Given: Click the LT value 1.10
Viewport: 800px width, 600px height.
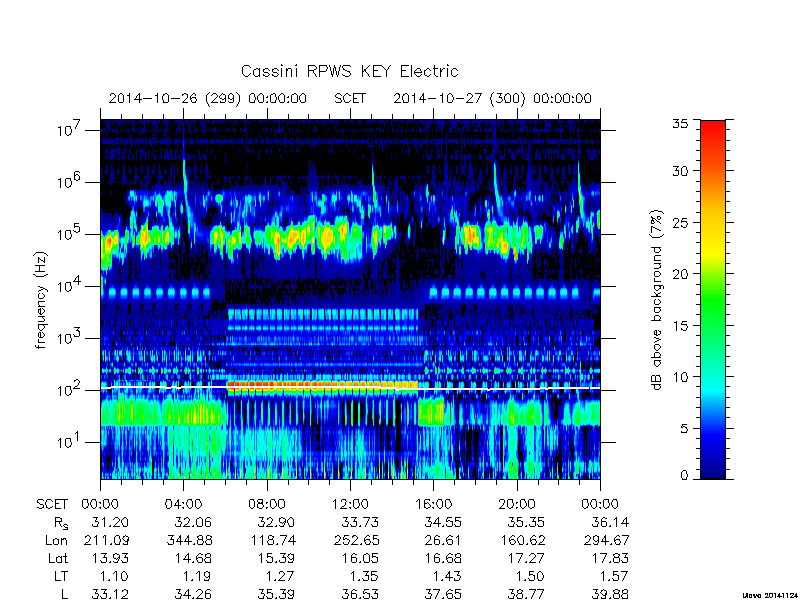Looking at the screenshot, I should [114, 576].
